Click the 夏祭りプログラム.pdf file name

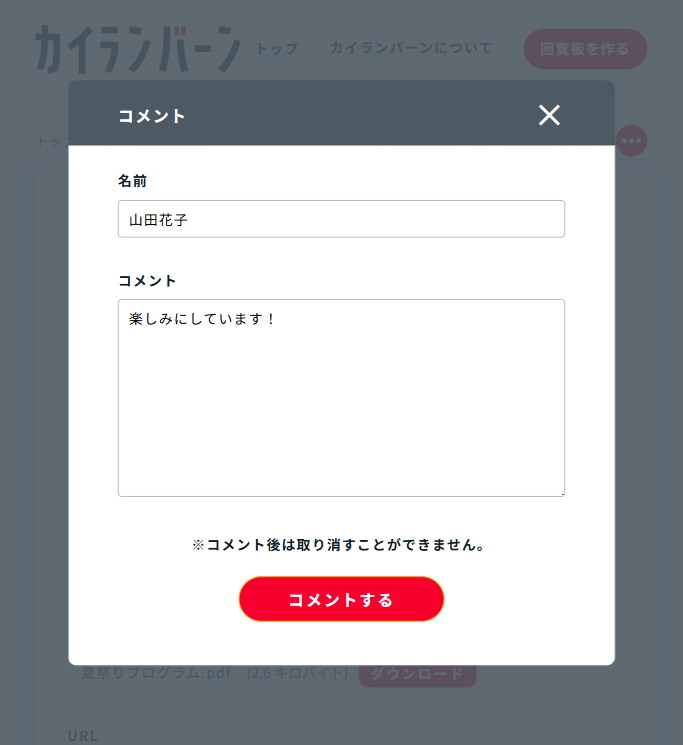(x=158, y=674)
